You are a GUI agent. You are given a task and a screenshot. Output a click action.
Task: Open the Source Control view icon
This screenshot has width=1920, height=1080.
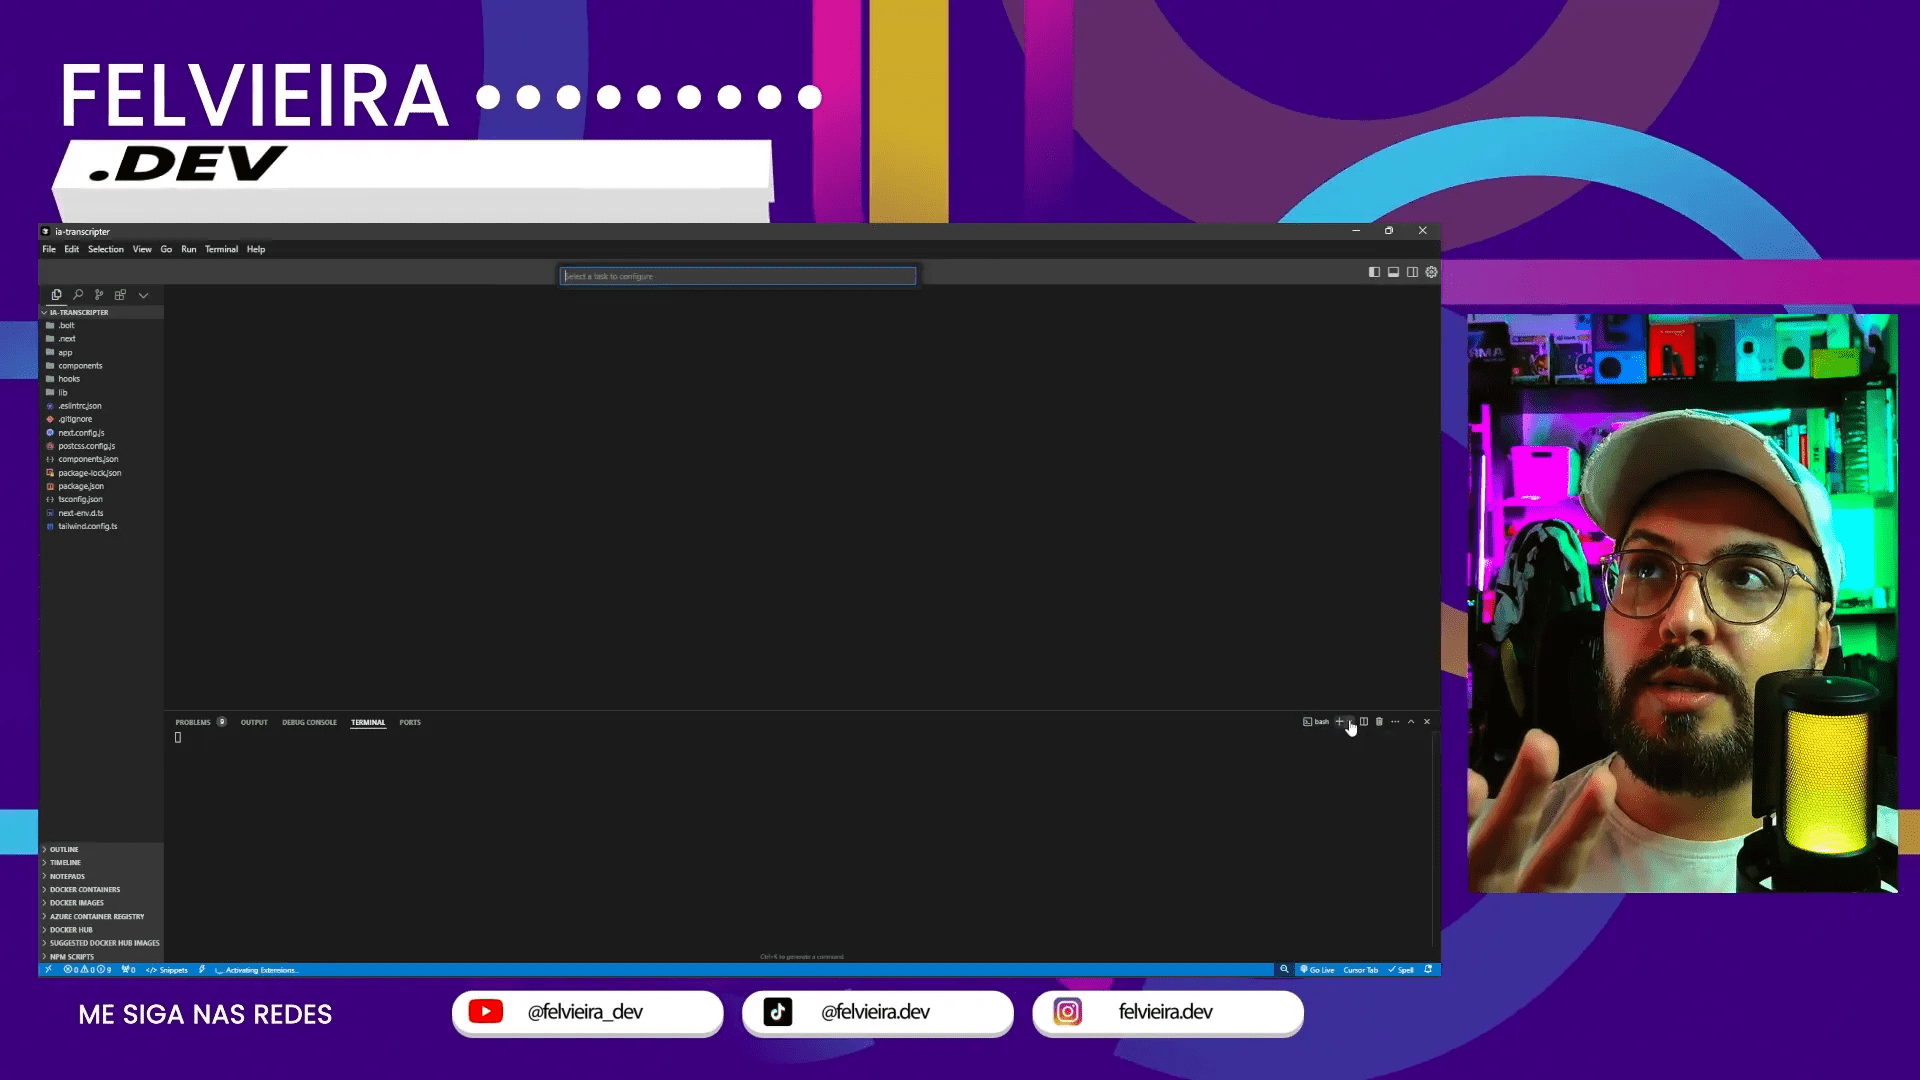[x=99, y=295]
